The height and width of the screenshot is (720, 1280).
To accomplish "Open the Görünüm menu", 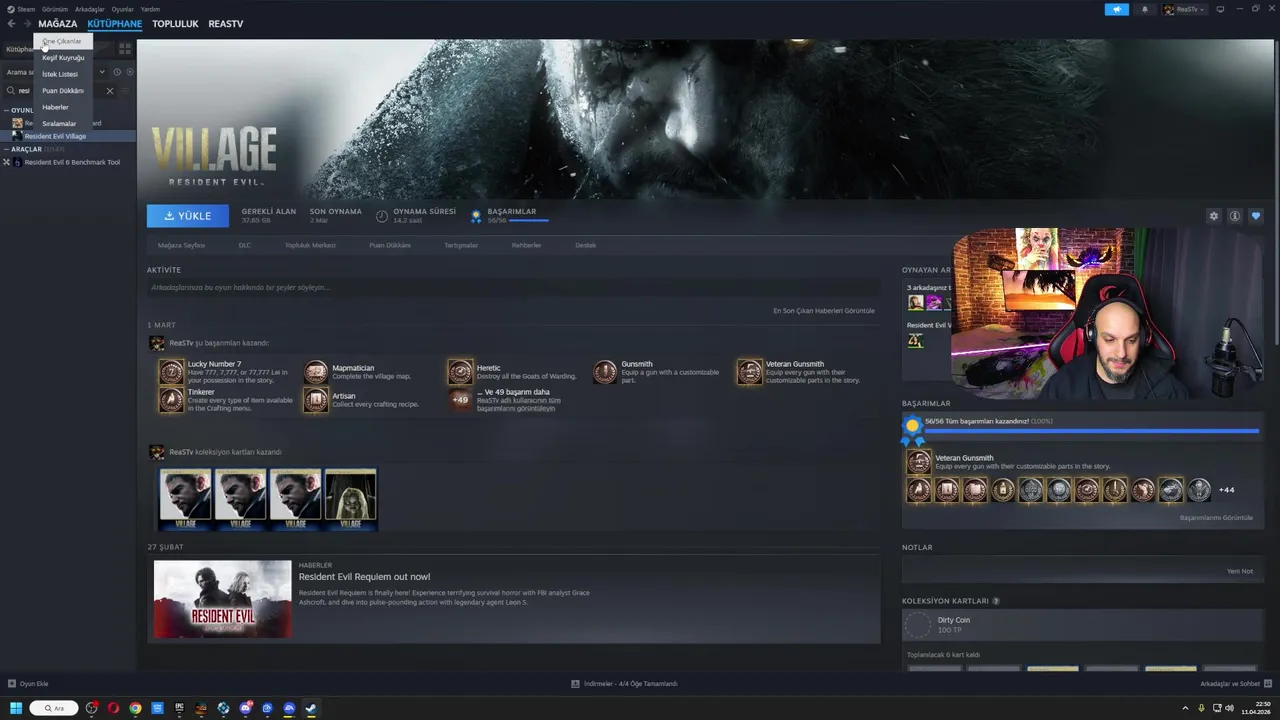I will click(55, 9).
